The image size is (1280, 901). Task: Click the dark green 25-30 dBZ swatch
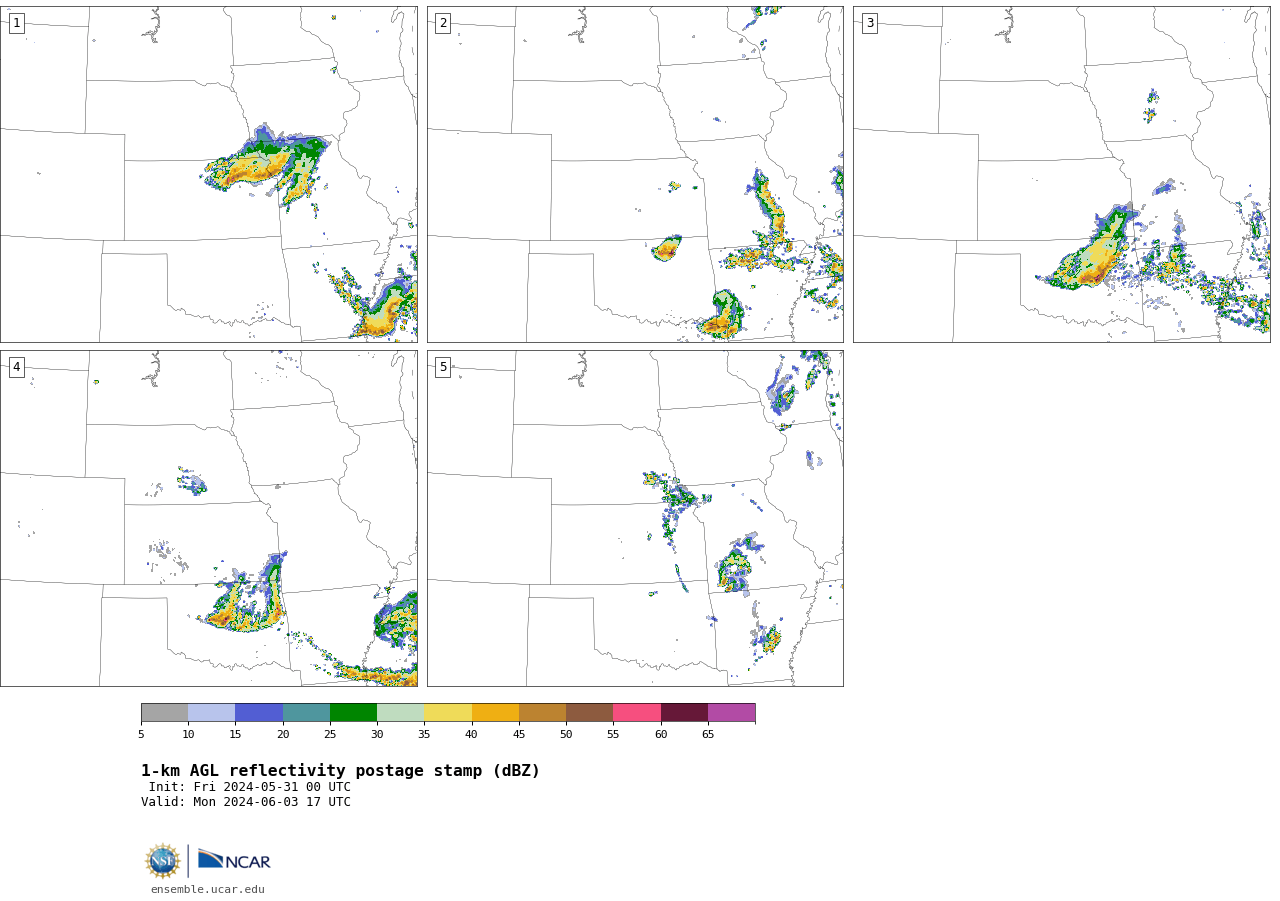353,713
